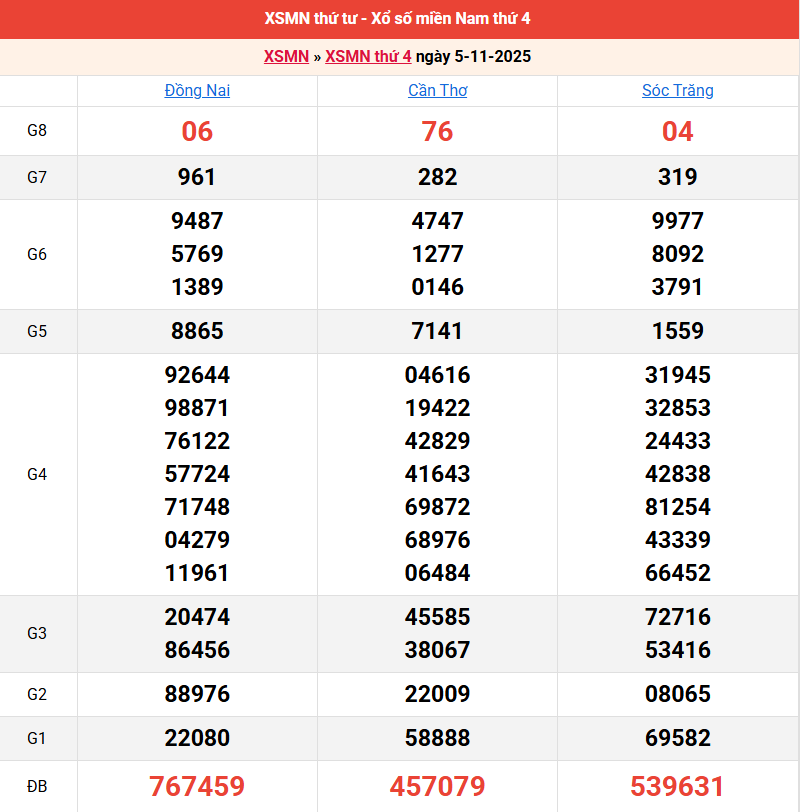
Task: Select the G8 result 76 for Cần Thơ
Action: (437, 132)
